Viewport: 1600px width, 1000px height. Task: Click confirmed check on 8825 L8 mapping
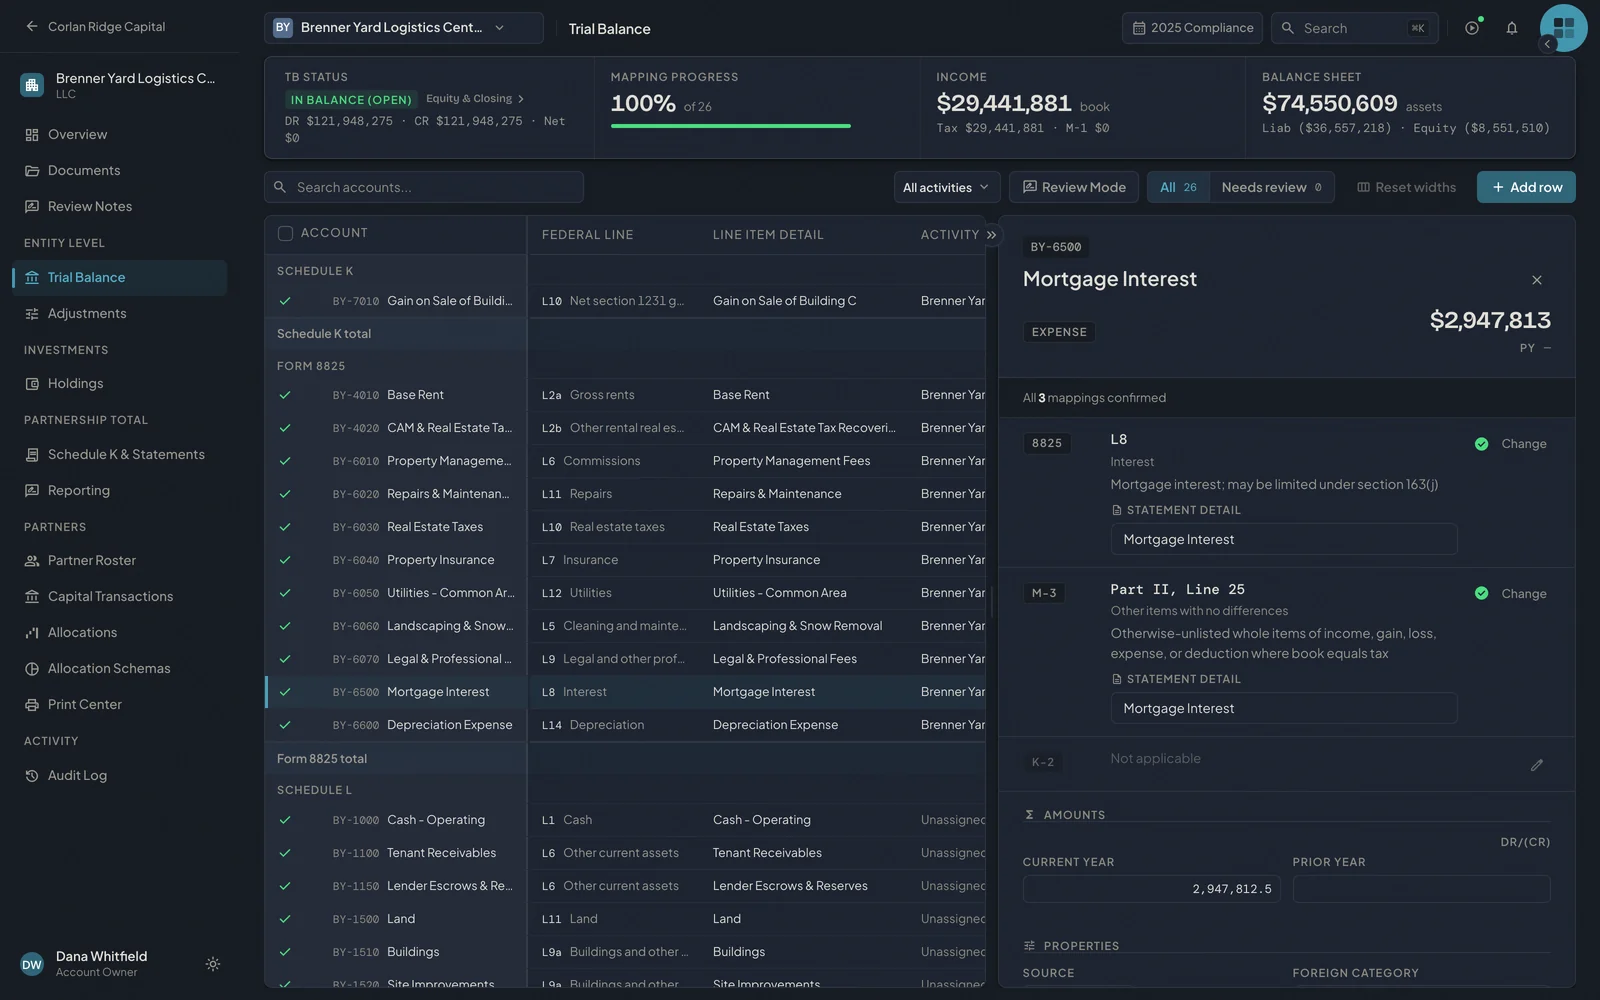pyautogui.click(x=1481, y=444)
